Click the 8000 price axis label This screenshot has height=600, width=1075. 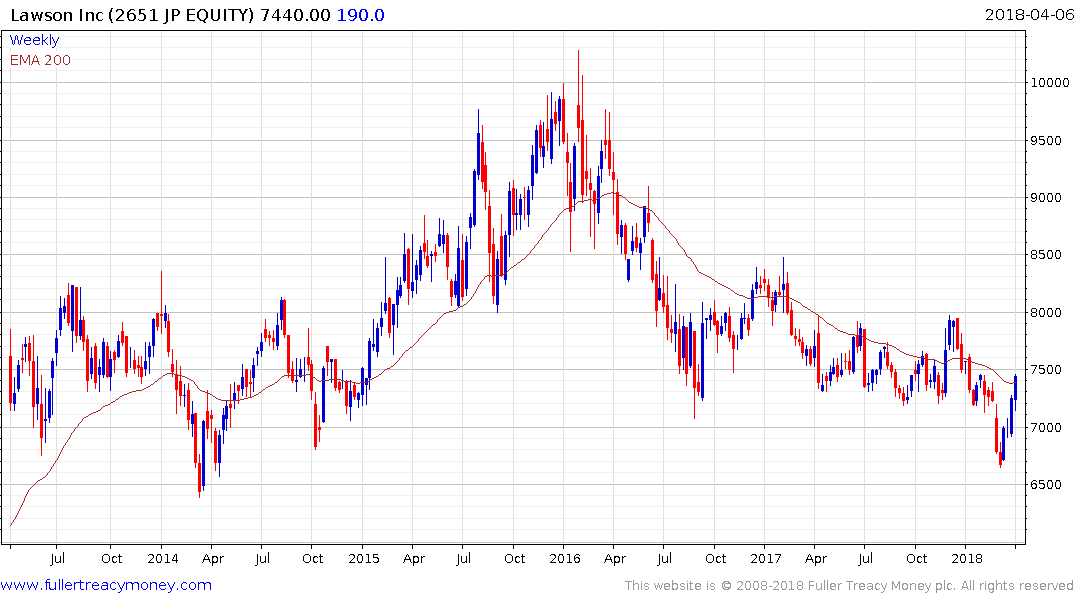1046,313
